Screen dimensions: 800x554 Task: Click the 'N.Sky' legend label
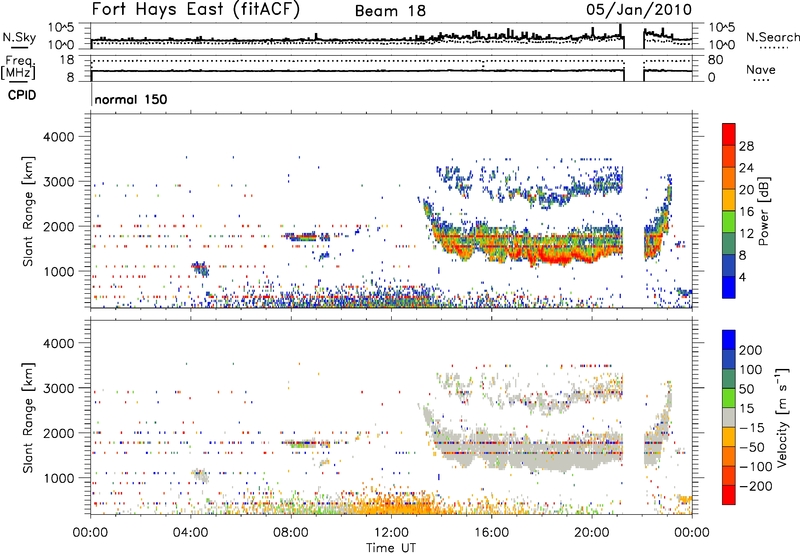(x=19, y=37)
